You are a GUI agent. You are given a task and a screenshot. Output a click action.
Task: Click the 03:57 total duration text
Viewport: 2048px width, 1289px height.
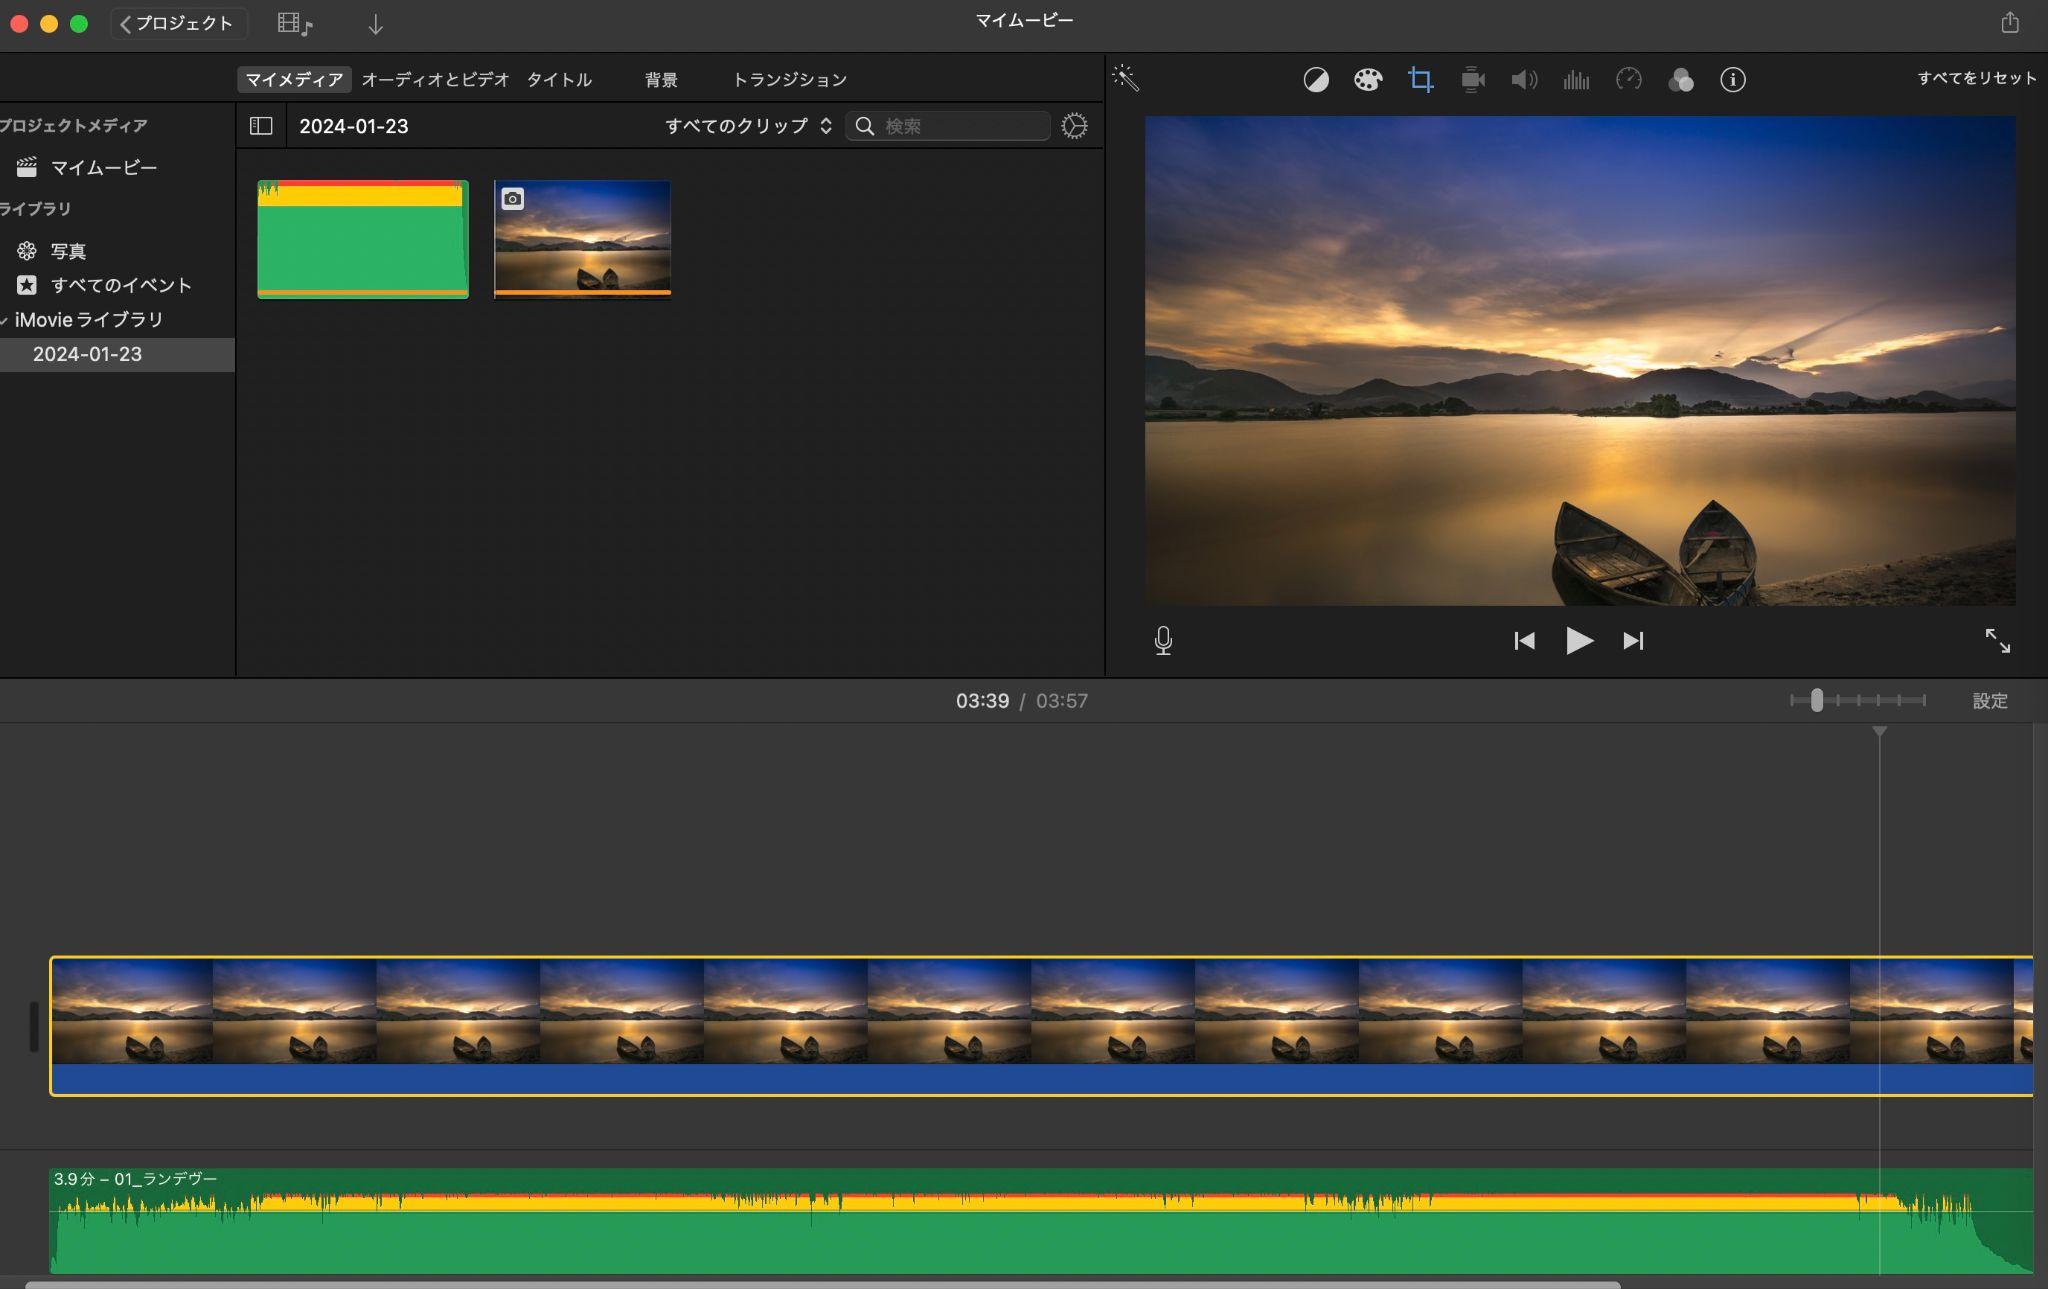coord(1062,701)
